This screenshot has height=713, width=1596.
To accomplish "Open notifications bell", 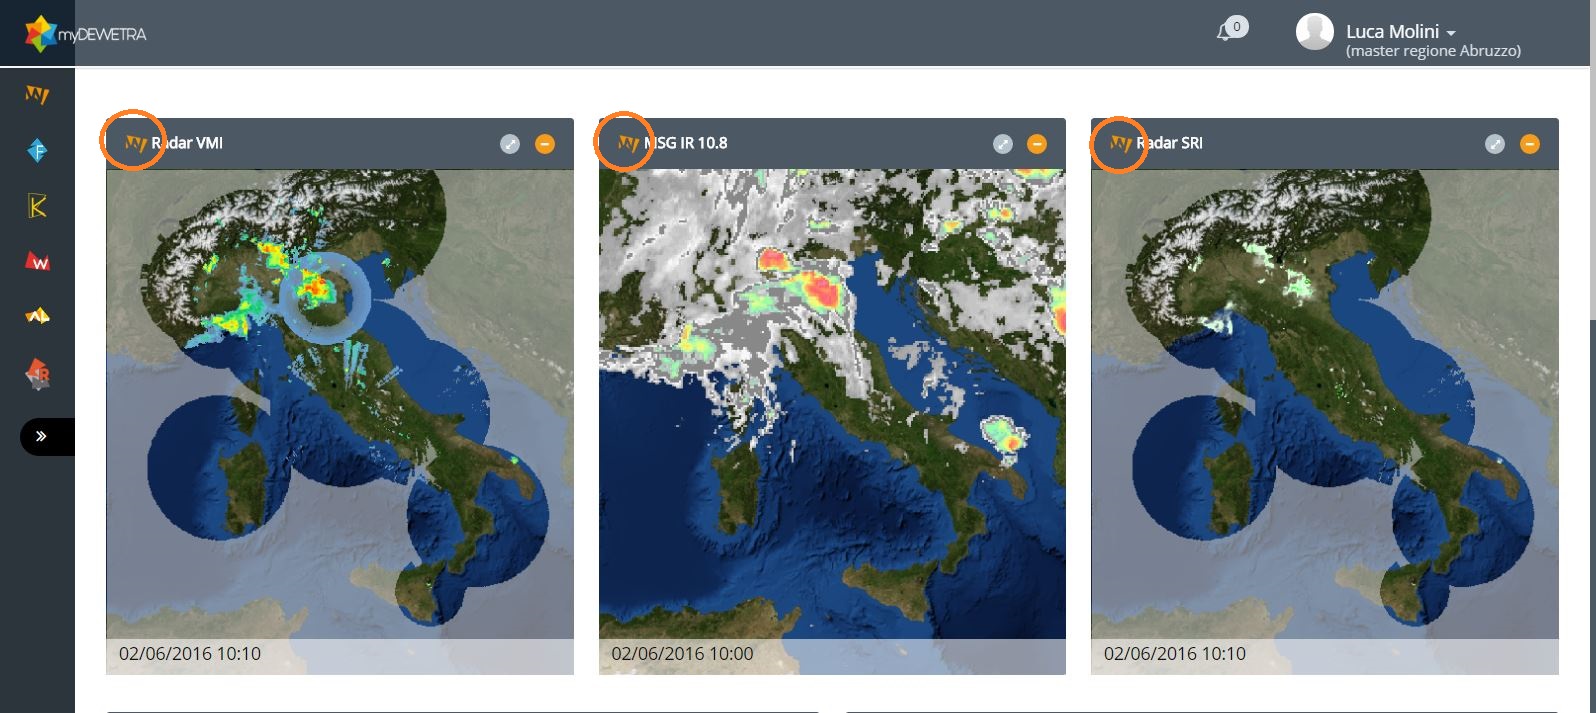I will [x=1224, y=32].
